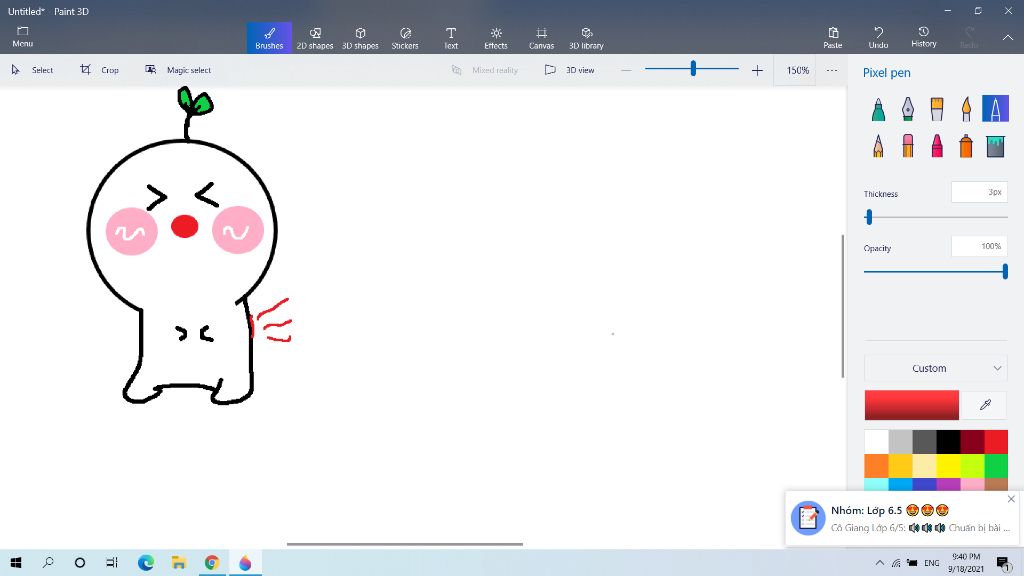Click the 150% zoom field
The width and height of the screenshot is (1024, 576).
coord(797,70)
